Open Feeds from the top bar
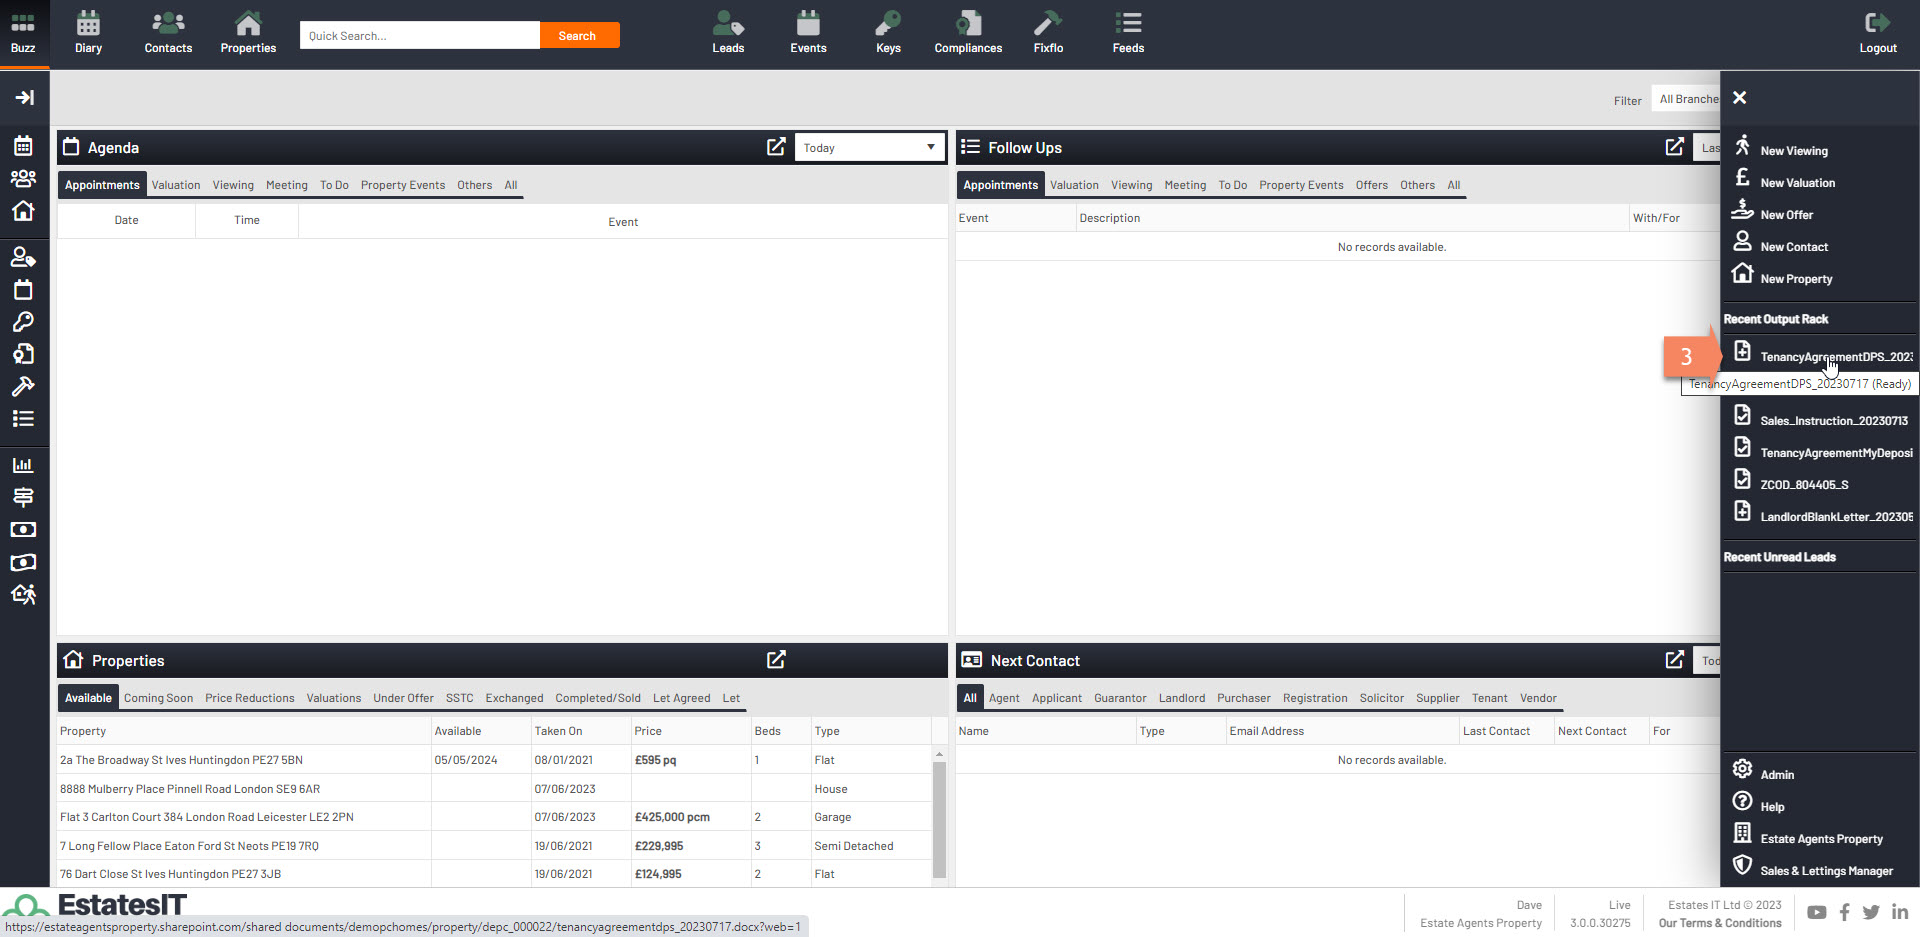This screenshot has height=937, width=1920. [1128, 33]
